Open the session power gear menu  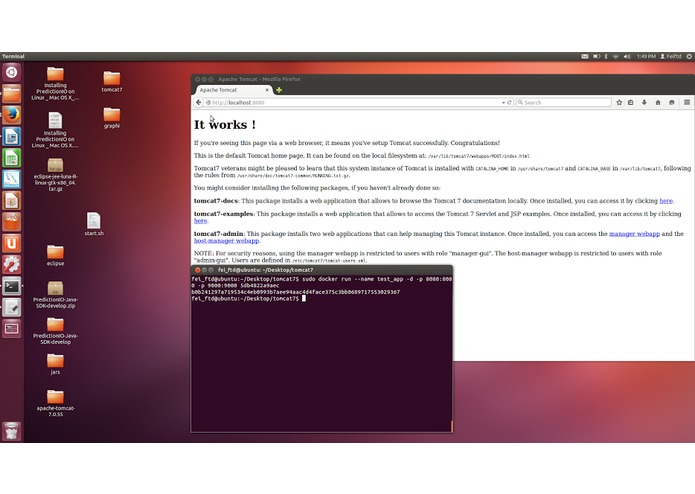[x=689, y=56]
